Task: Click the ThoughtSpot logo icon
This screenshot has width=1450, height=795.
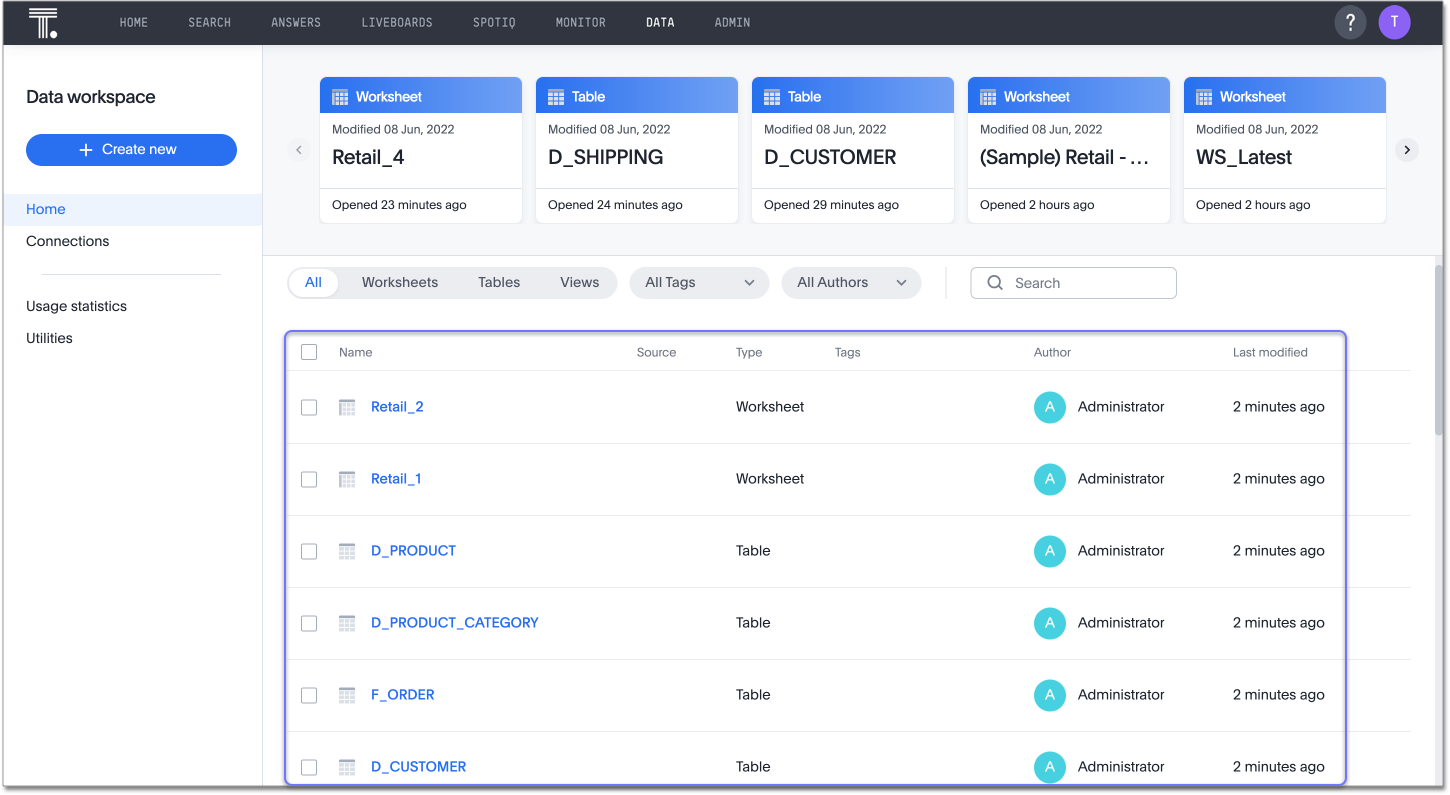Action: click(x=42, y=22)
